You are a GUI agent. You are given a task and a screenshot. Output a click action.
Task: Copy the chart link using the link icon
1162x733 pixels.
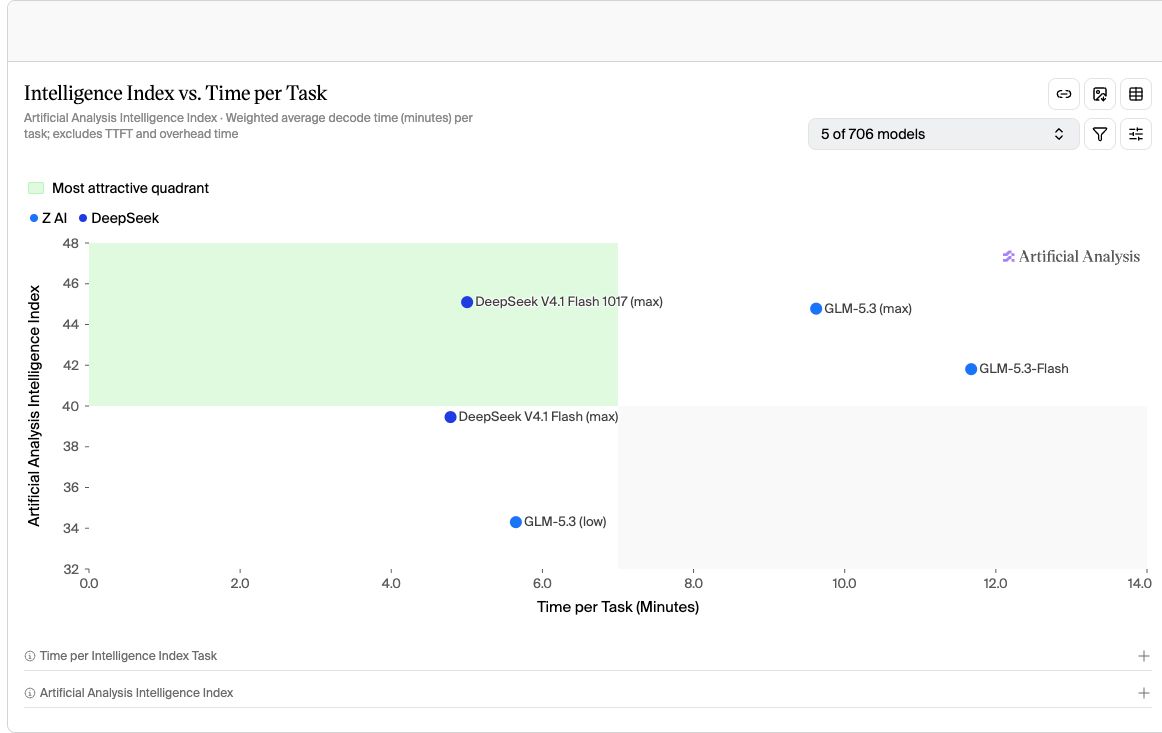[1063, 94]
